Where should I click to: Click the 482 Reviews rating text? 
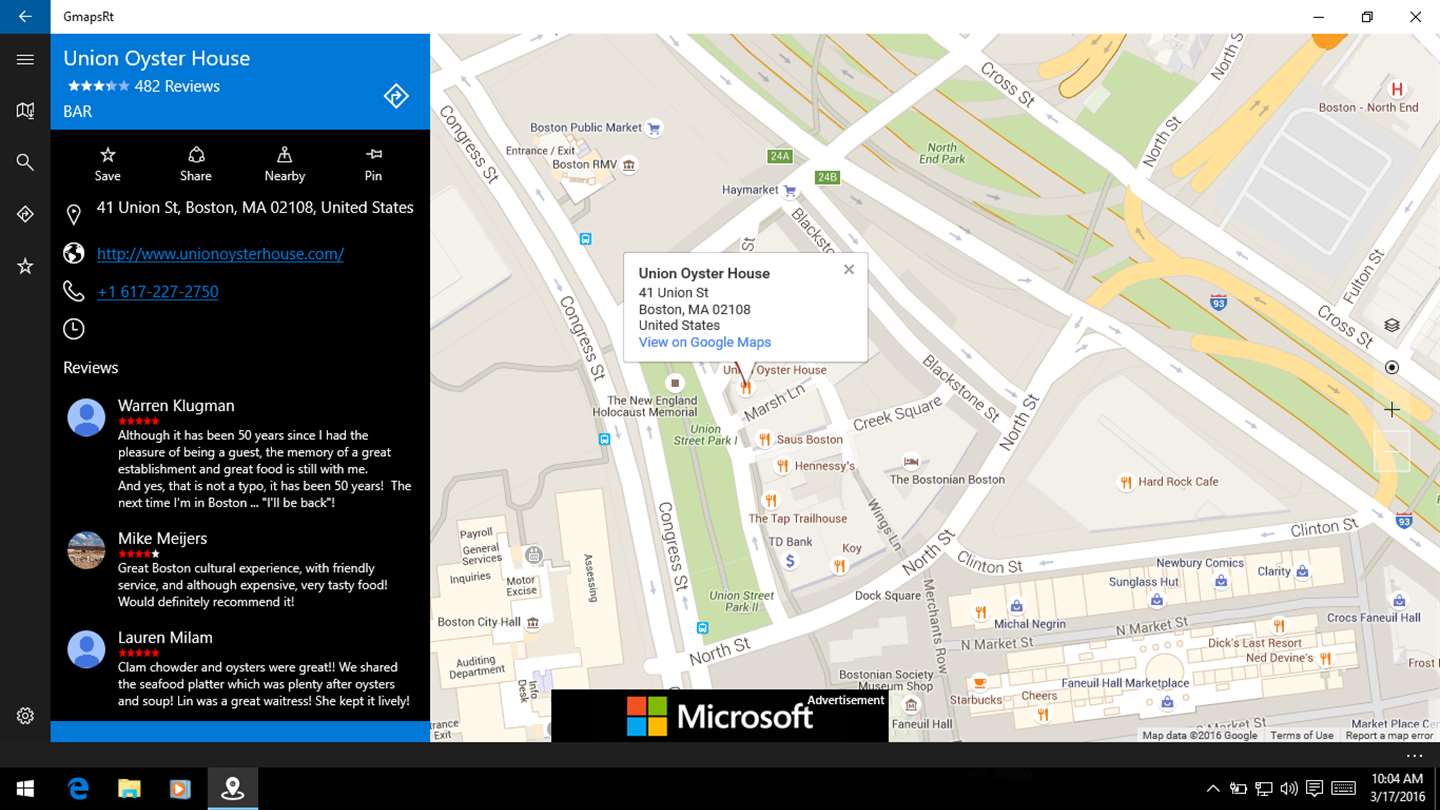177,86
